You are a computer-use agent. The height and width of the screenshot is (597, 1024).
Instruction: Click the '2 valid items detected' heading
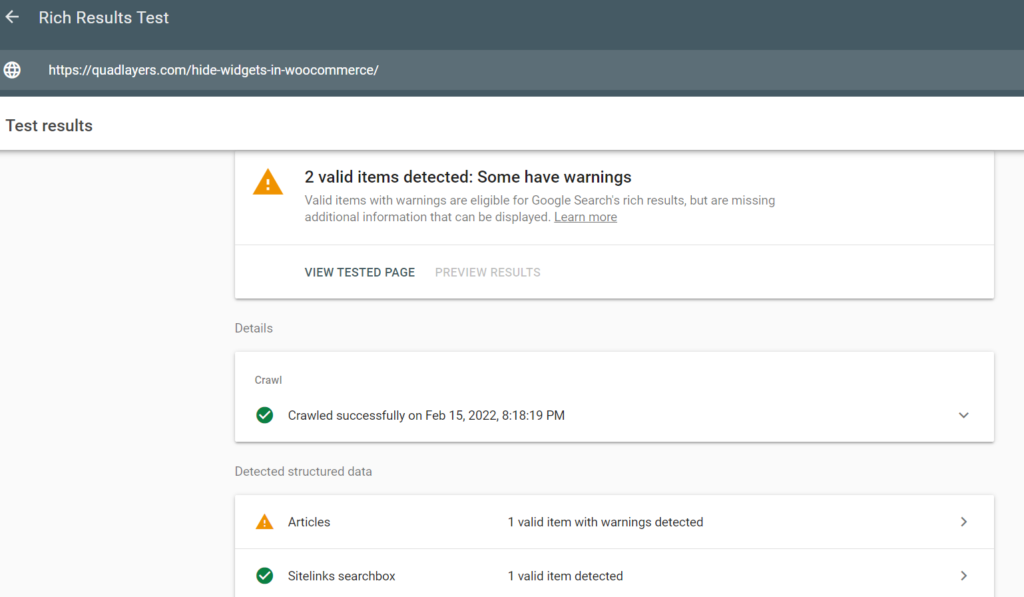tap(468, 177)
